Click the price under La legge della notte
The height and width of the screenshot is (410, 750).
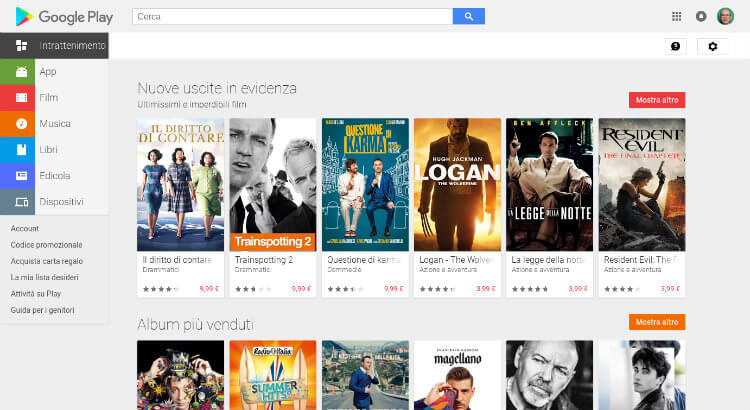578,289
